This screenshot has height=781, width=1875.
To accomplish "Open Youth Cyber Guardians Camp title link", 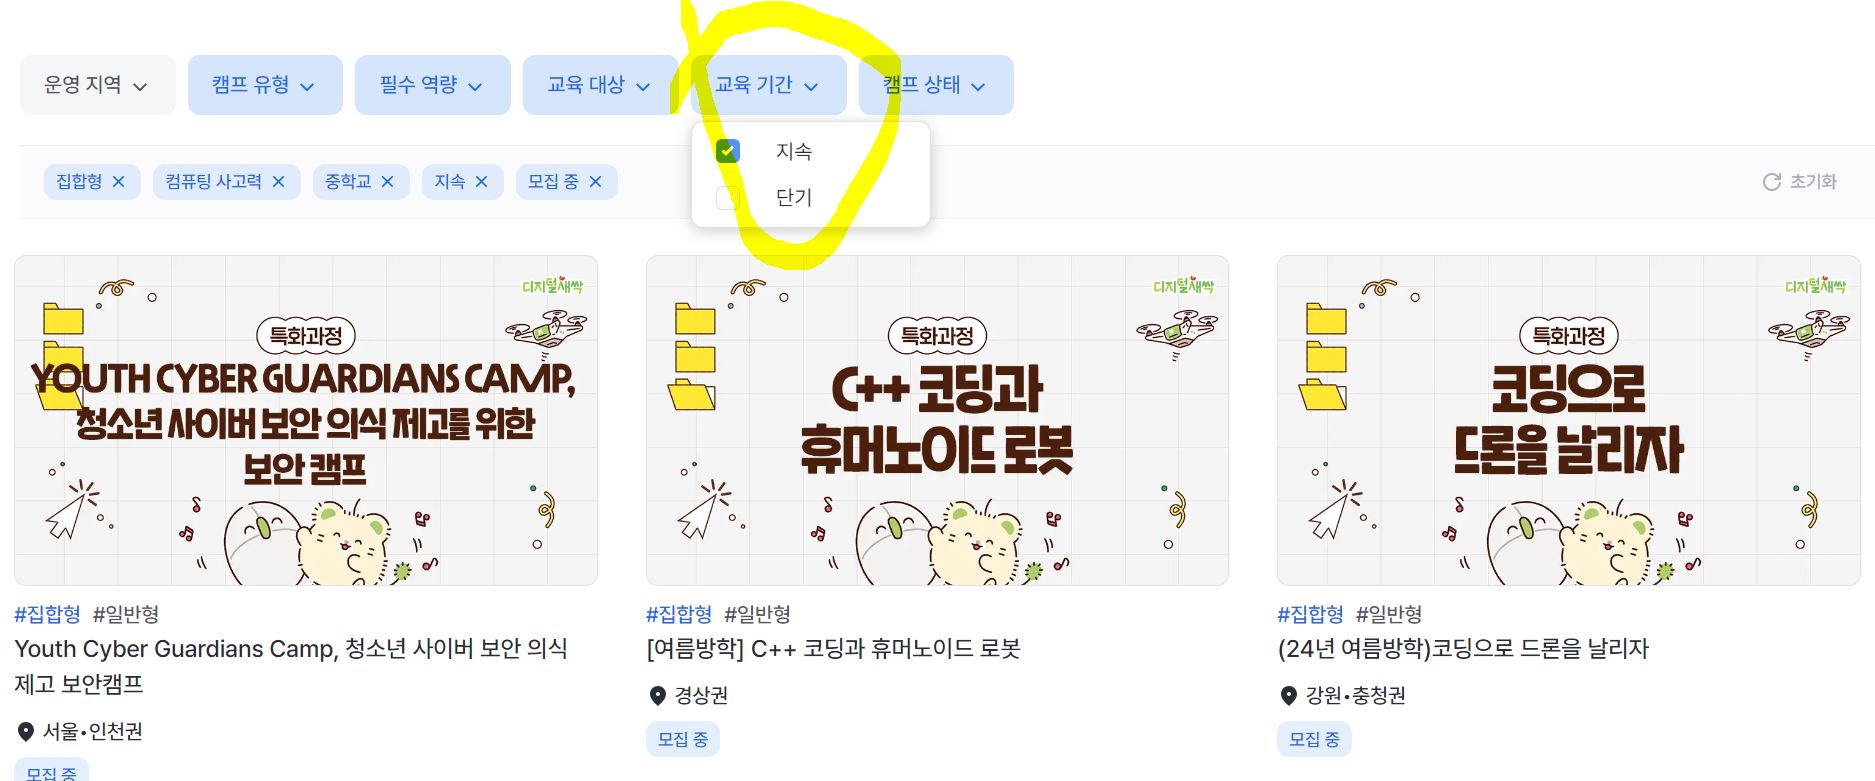I will click(291, 666).
